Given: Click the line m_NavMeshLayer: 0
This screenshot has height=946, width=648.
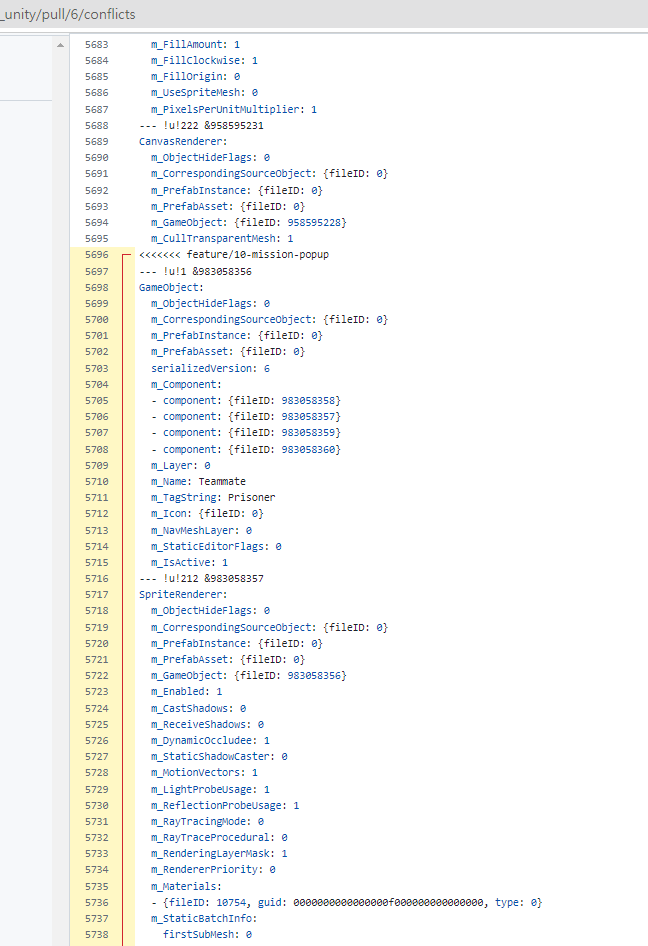Looking at the screenshot, I should (x=201, y=530).
